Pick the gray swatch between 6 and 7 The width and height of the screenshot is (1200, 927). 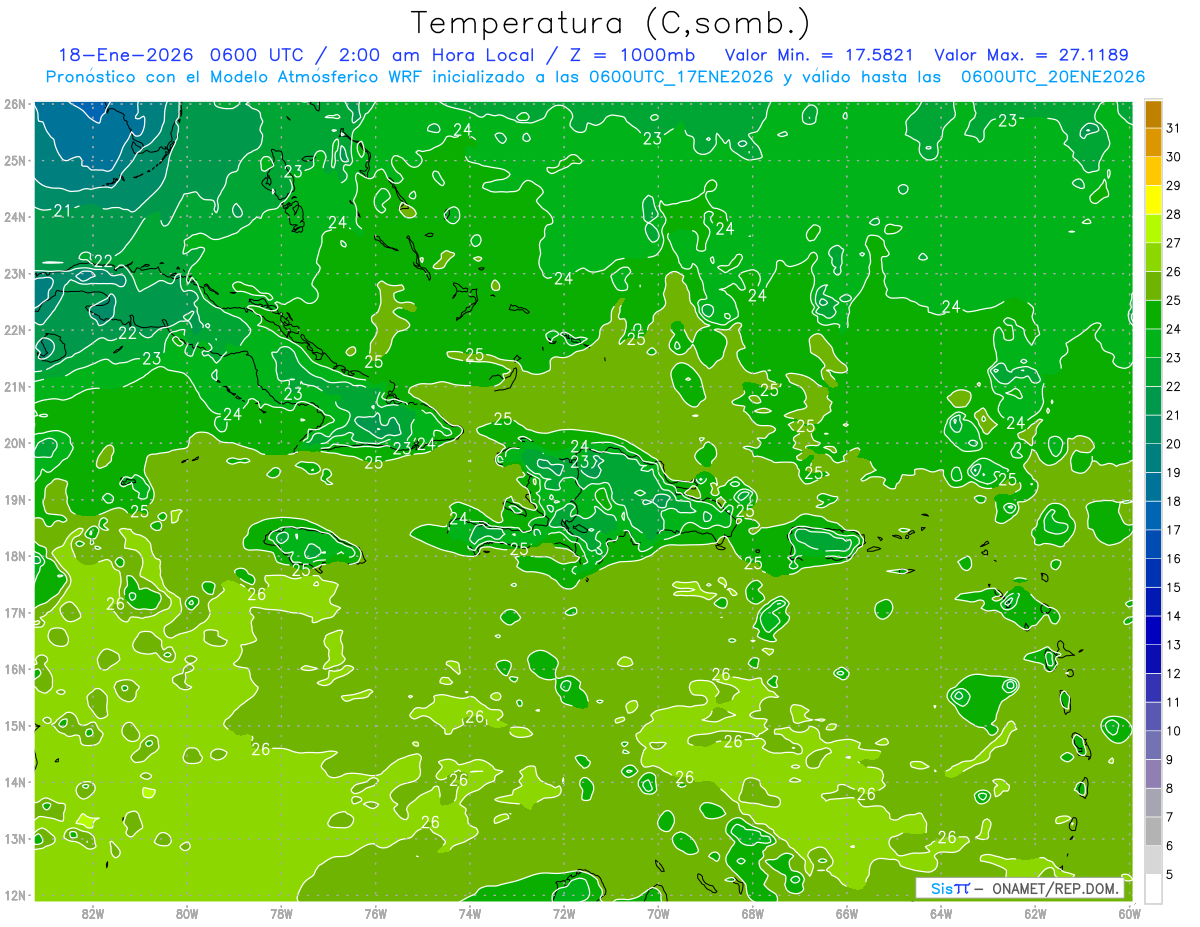[1154, 831]
